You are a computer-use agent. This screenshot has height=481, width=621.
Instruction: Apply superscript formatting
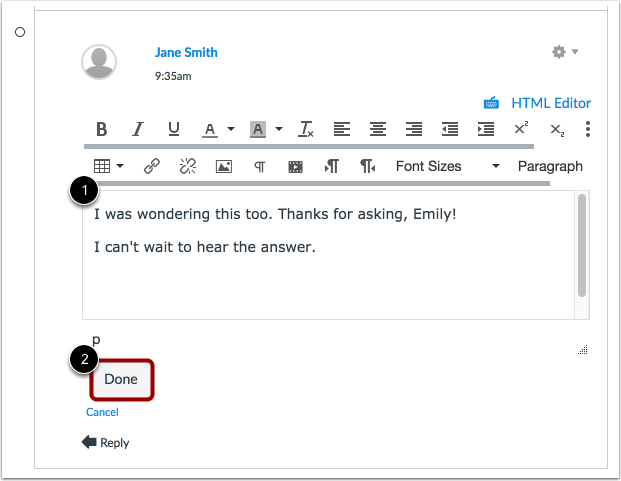(521, 128)
